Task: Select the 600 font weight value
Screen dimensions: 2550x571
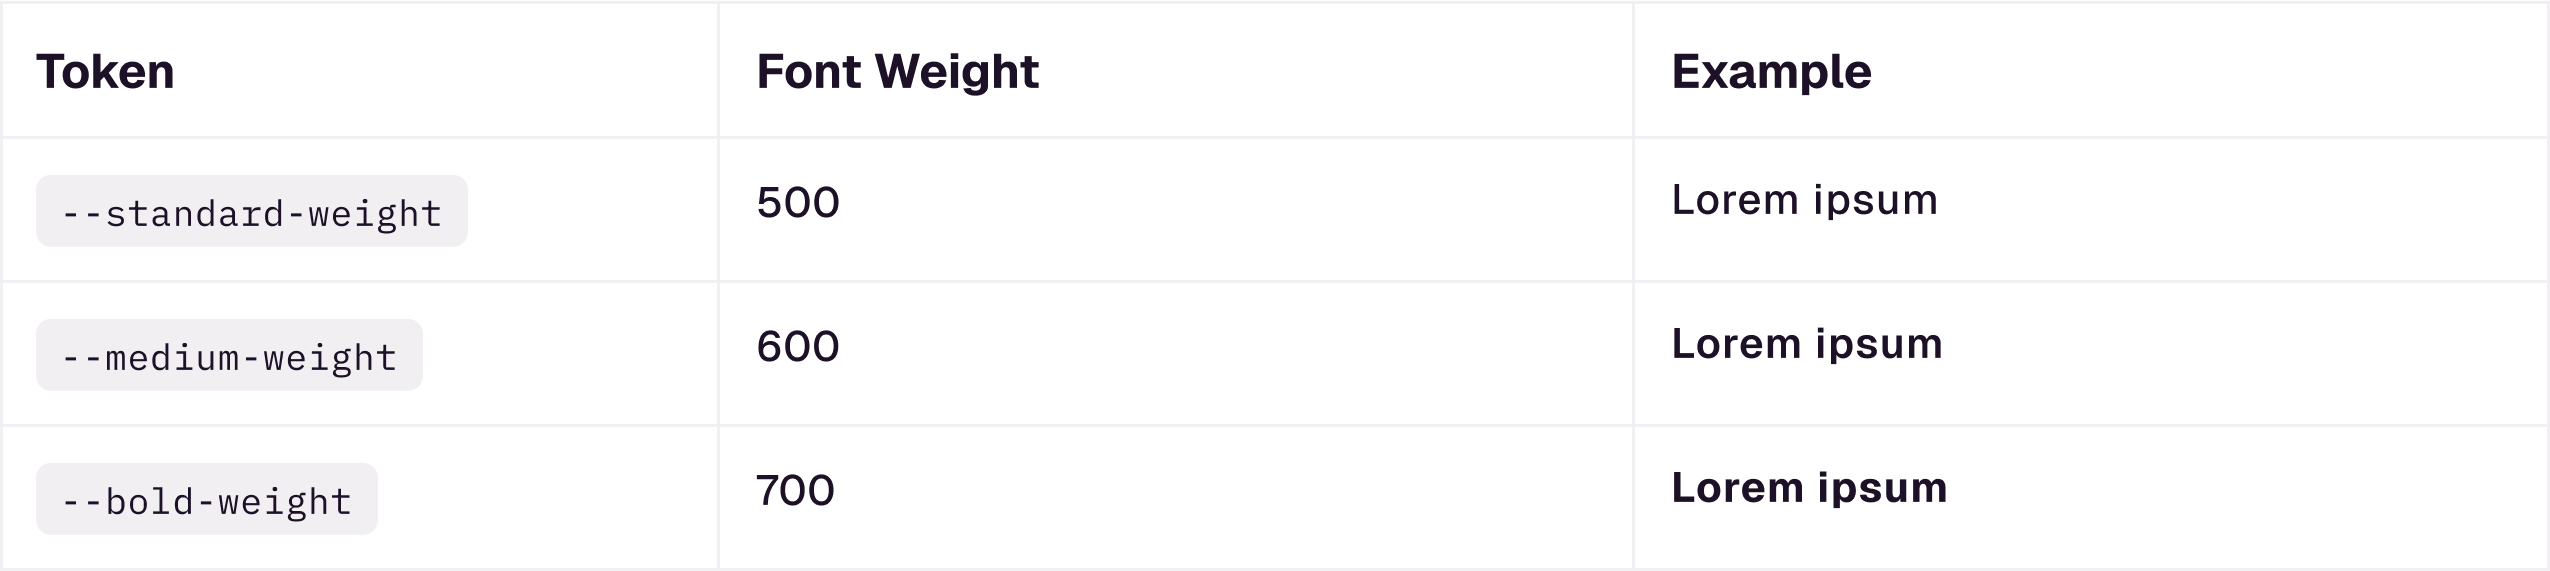Action: [x=798, y=346]
